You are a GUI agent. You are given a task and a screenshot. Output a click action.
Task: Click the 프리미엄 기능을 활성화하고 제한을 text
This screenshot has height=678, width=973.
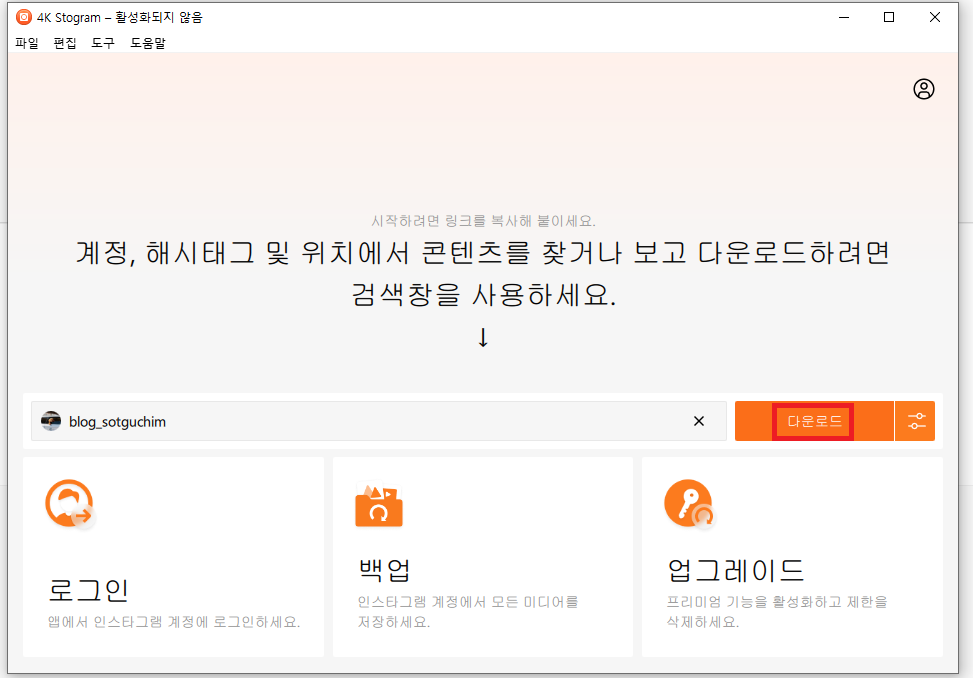(777, 602)
